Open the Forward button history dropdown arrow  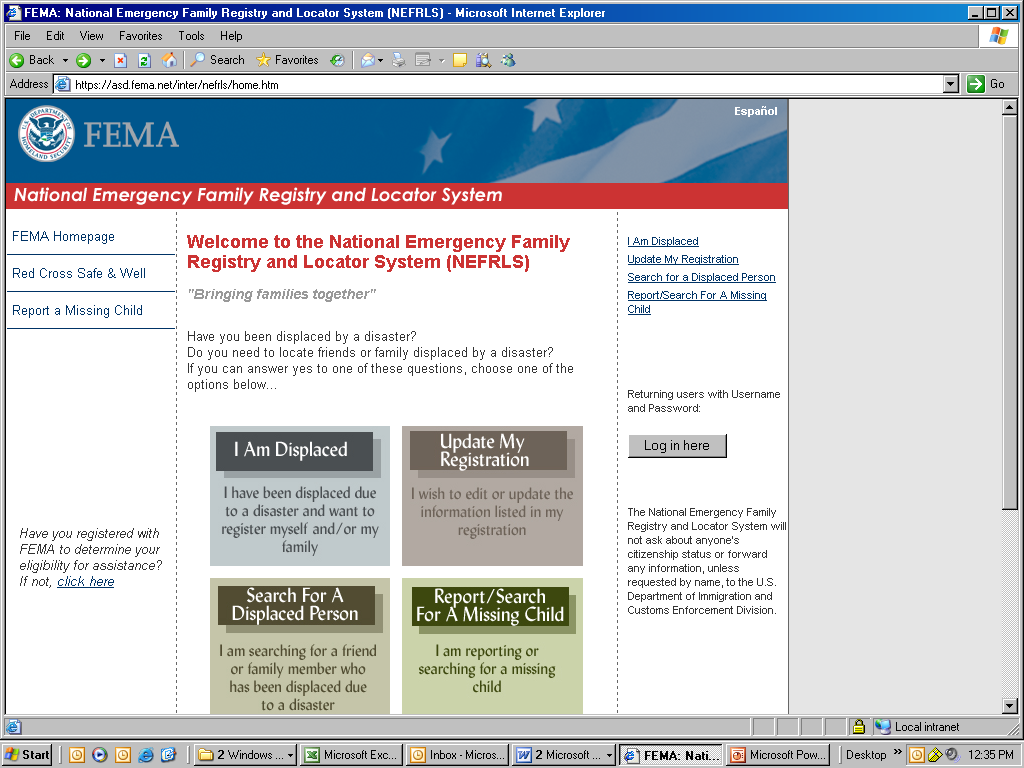[102, 60]
